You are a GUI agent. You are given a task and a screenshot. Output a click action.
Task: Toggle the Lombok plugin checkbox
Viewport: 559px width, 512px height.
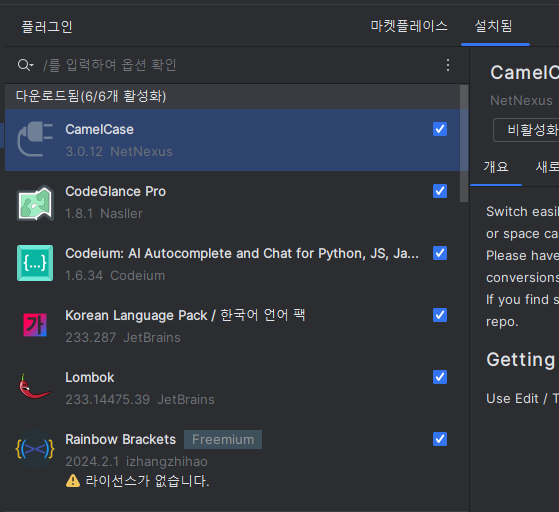tap(440, 377)
